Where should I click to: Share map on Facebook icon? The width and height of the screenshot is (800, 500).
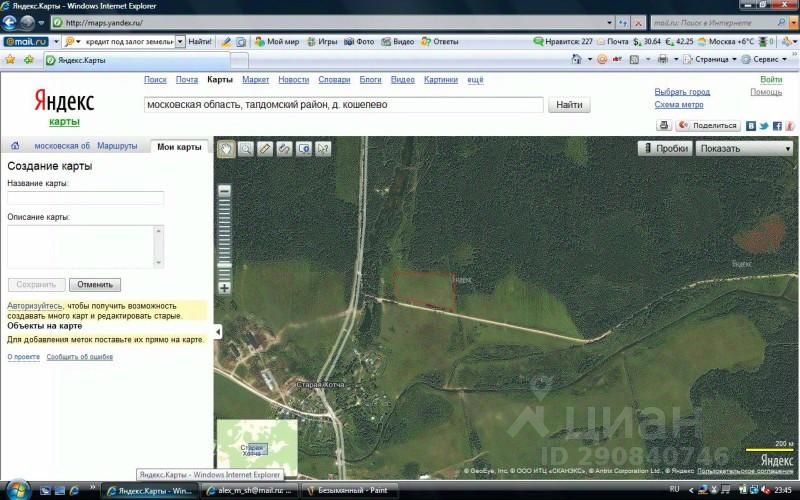click(777, 126)
